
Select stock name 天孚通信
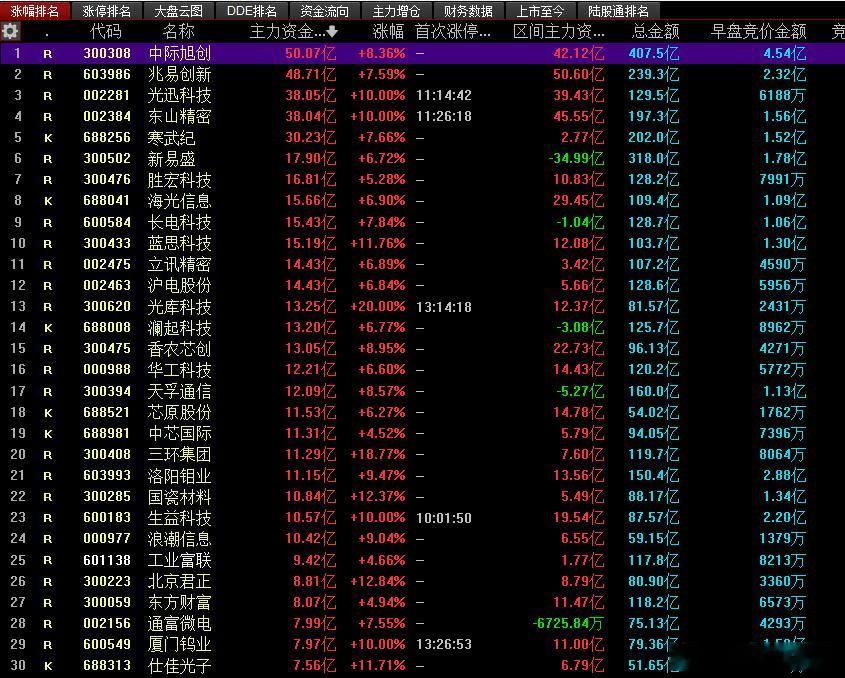tap(179, 391)
